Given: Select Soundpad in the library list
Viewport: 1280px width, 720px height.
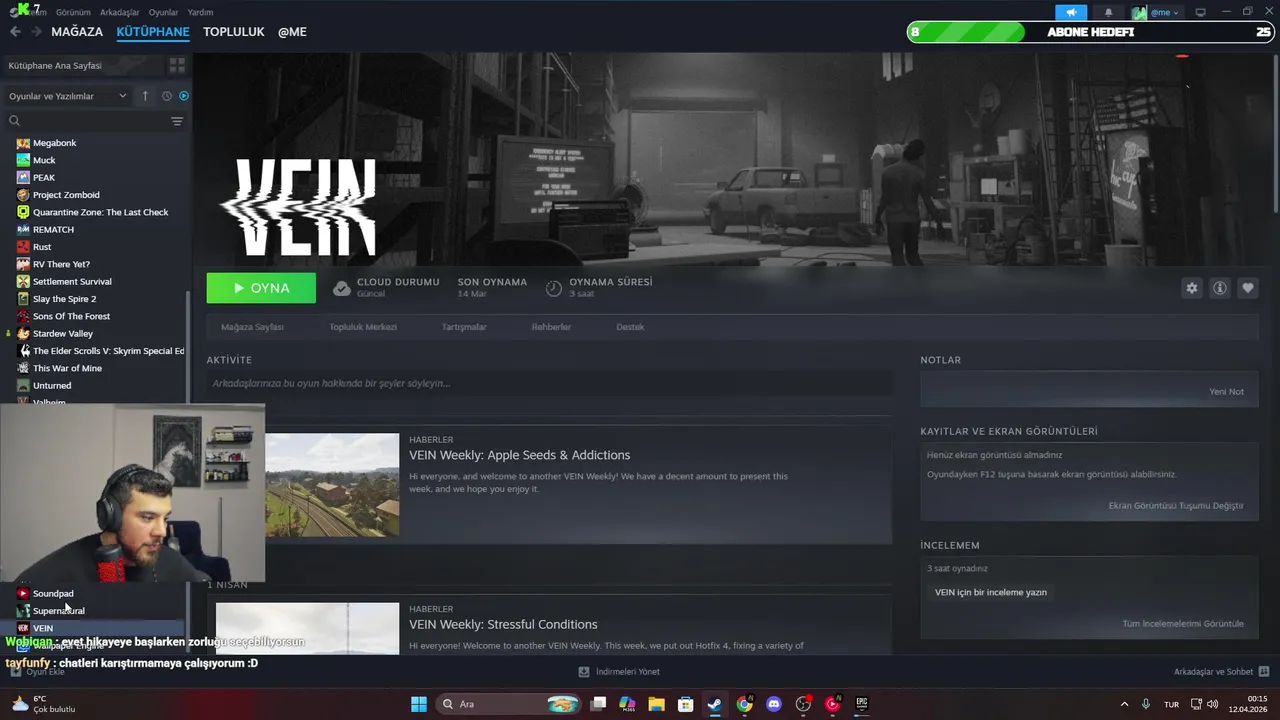Looking at the screenshot, I should (53, 594).
